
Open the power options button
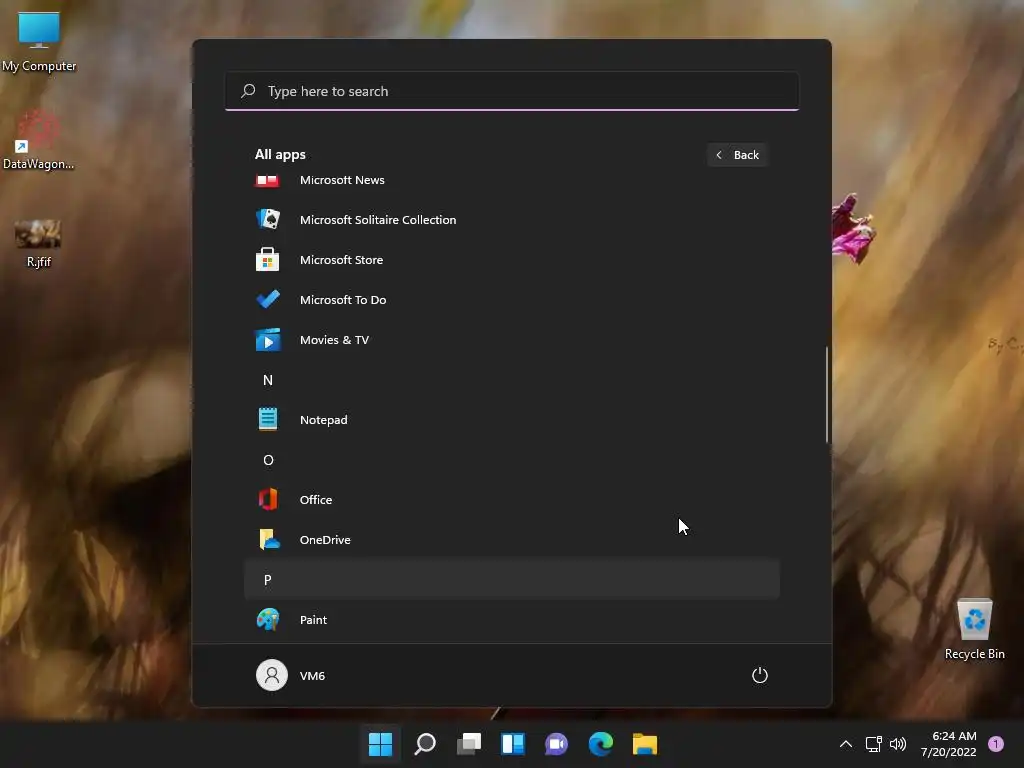click(760, 675)
